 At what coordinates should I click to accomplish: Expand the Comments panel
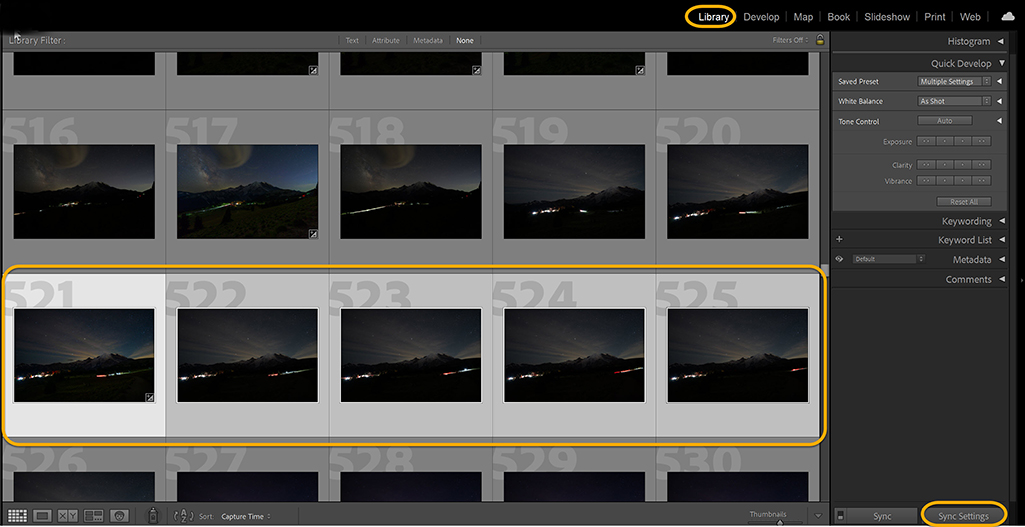1001,279
